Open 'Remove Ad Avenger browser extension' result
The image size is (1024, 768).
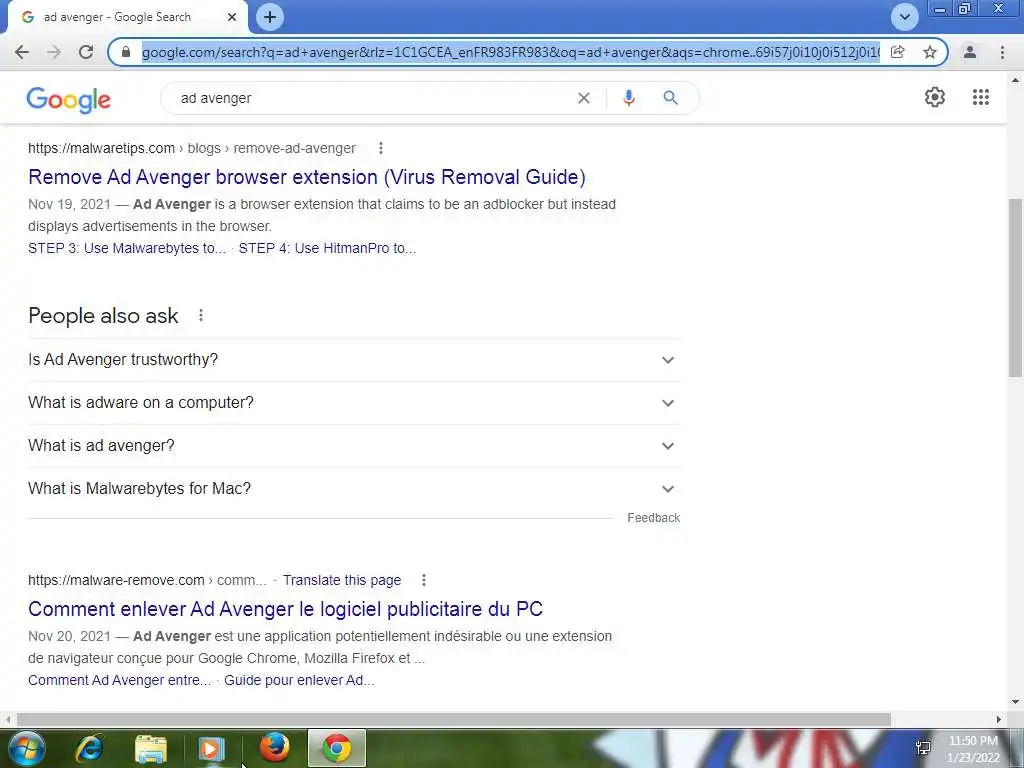pos(306,177)
